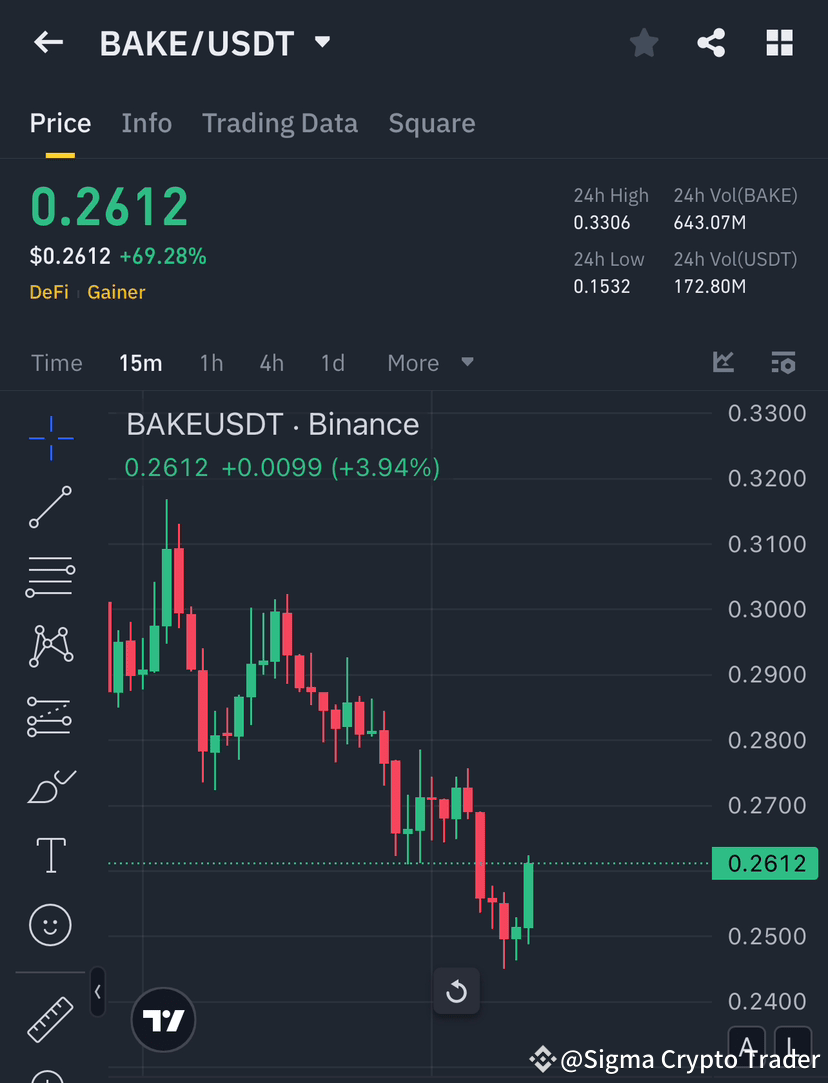Collapse the drawing tools sidebar

coord(97,991)
